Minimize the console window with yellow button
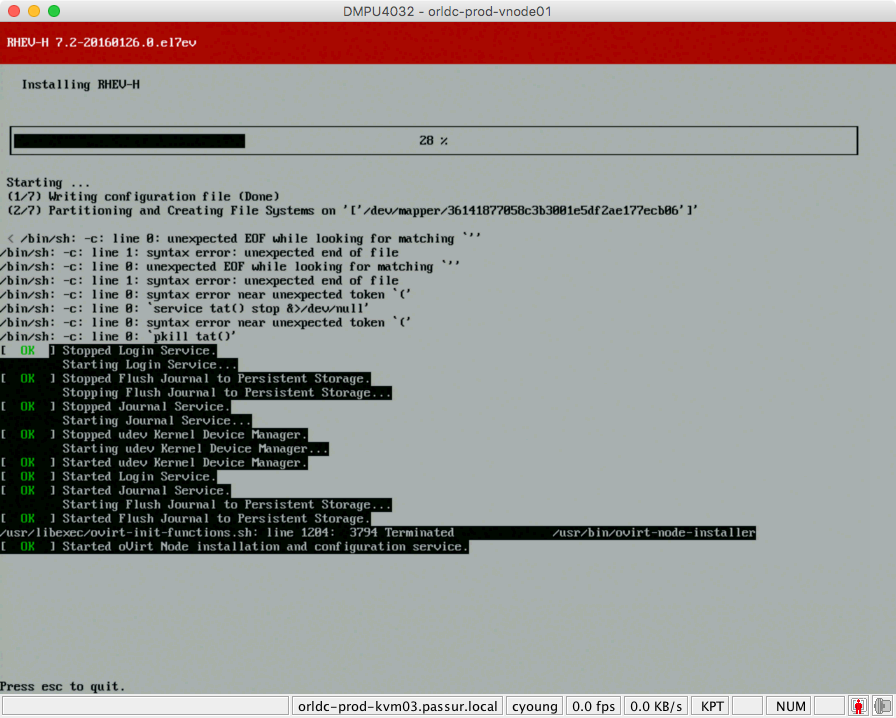The height and width of the screenshot is (718, 896). 34,11
